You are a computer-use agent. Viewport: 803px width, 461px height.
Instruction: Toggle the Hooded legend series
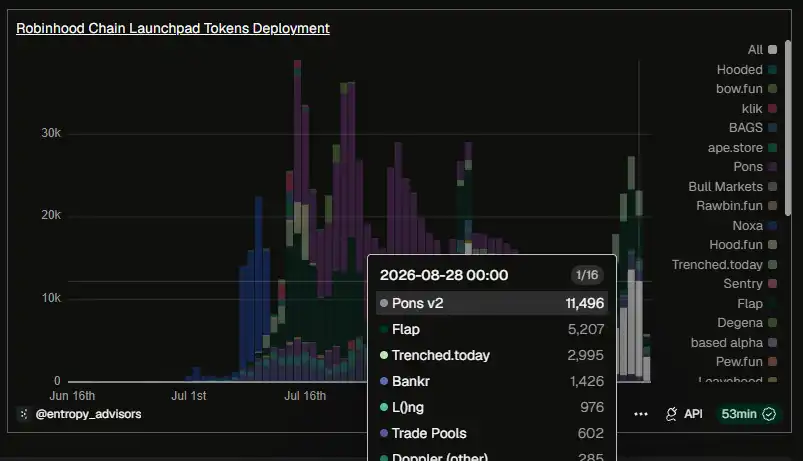[x=746, y=70]
